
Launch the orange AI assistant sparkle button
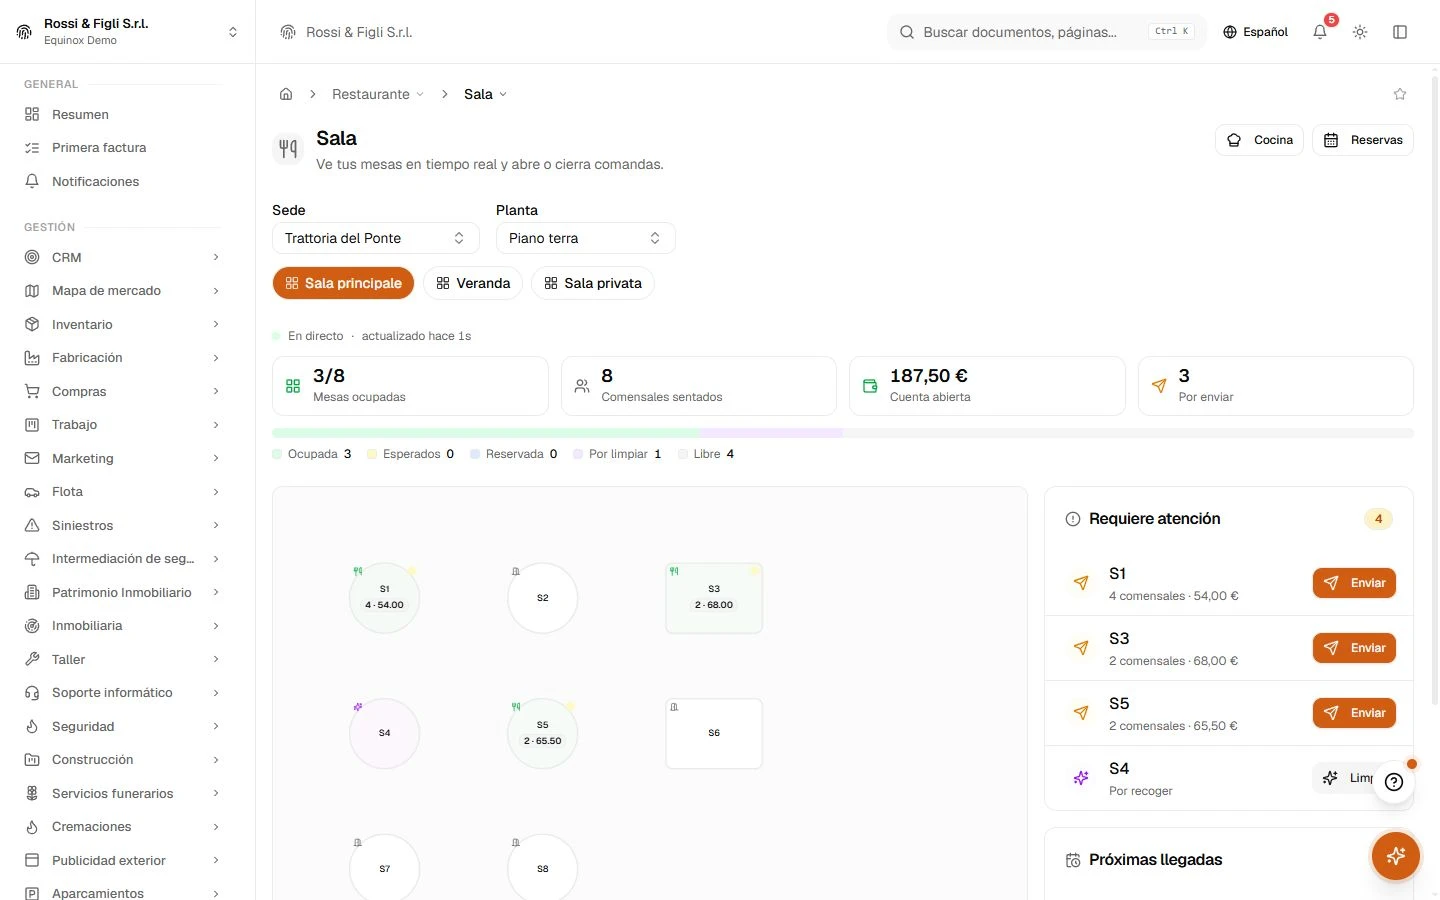[x=1396, y=856]
